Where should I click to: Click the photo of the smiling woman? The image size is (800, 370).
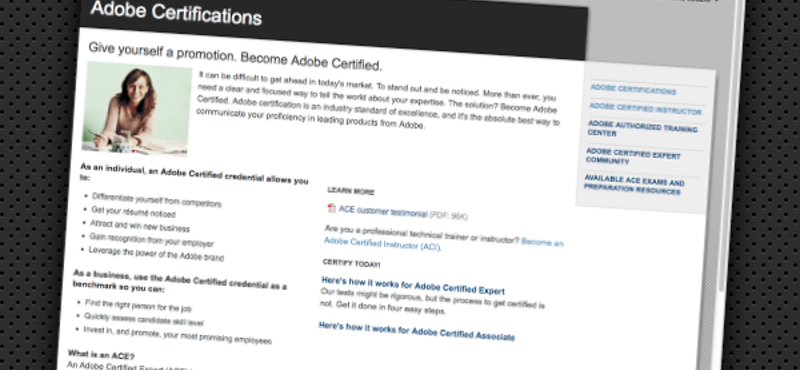pyautogui.click(x=137, y=109)
